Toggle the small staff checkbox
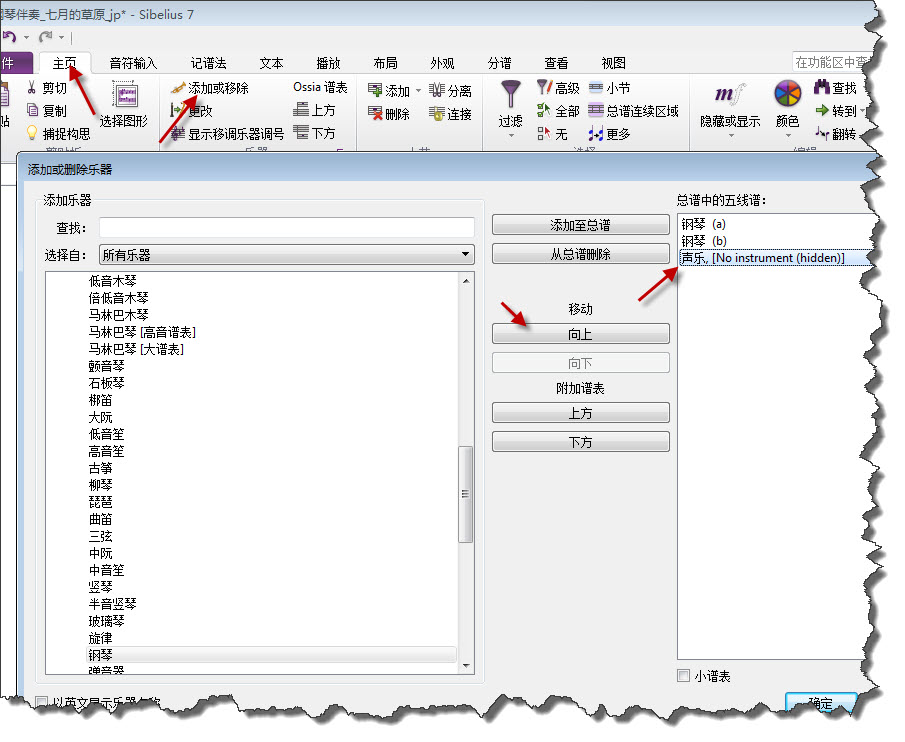905x742 pixels. tap(684, 676)
